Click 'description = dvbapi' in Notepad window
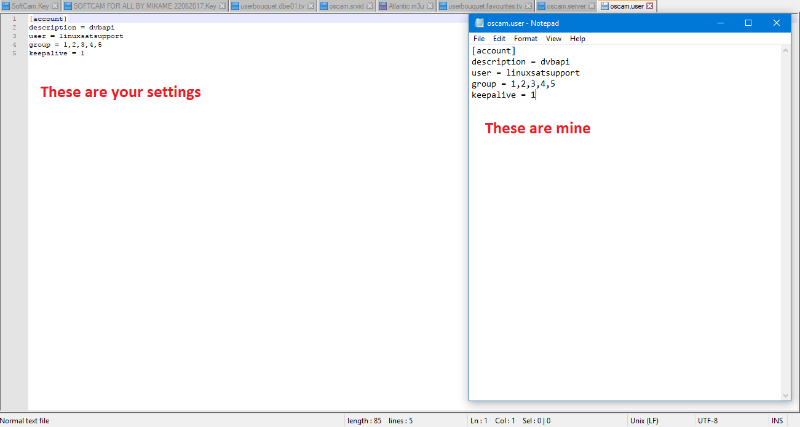Viewport: 800px width, 427px height. 520,62
